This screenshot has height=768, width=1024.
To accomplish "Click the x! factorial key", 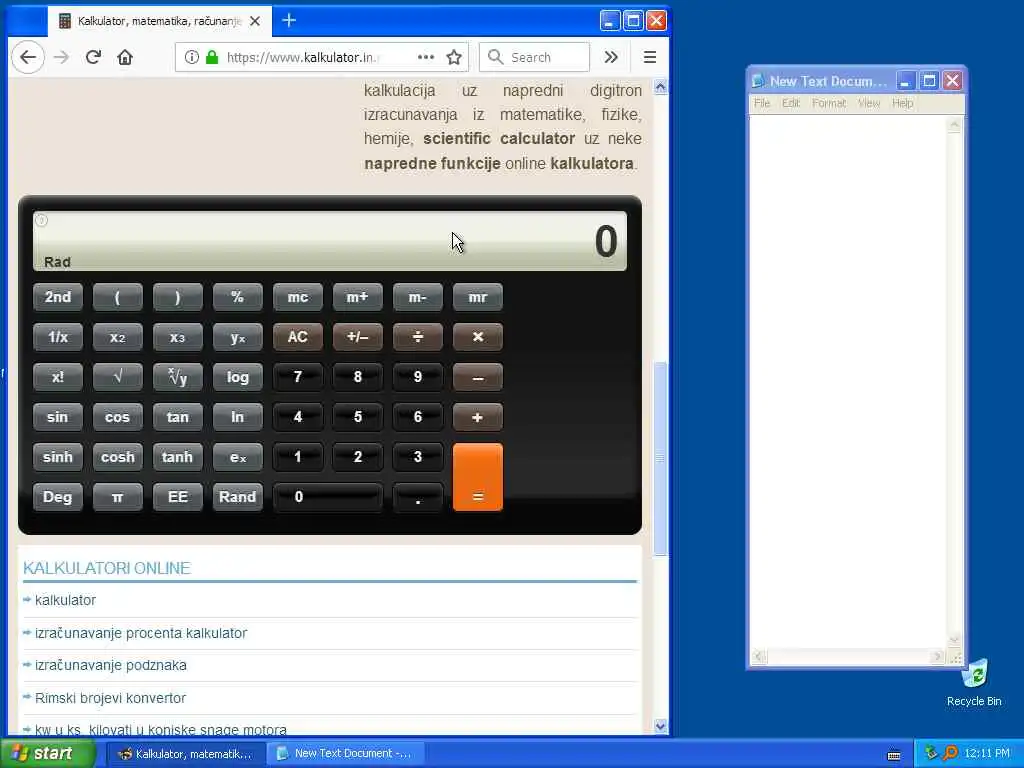I will point(58,377).
